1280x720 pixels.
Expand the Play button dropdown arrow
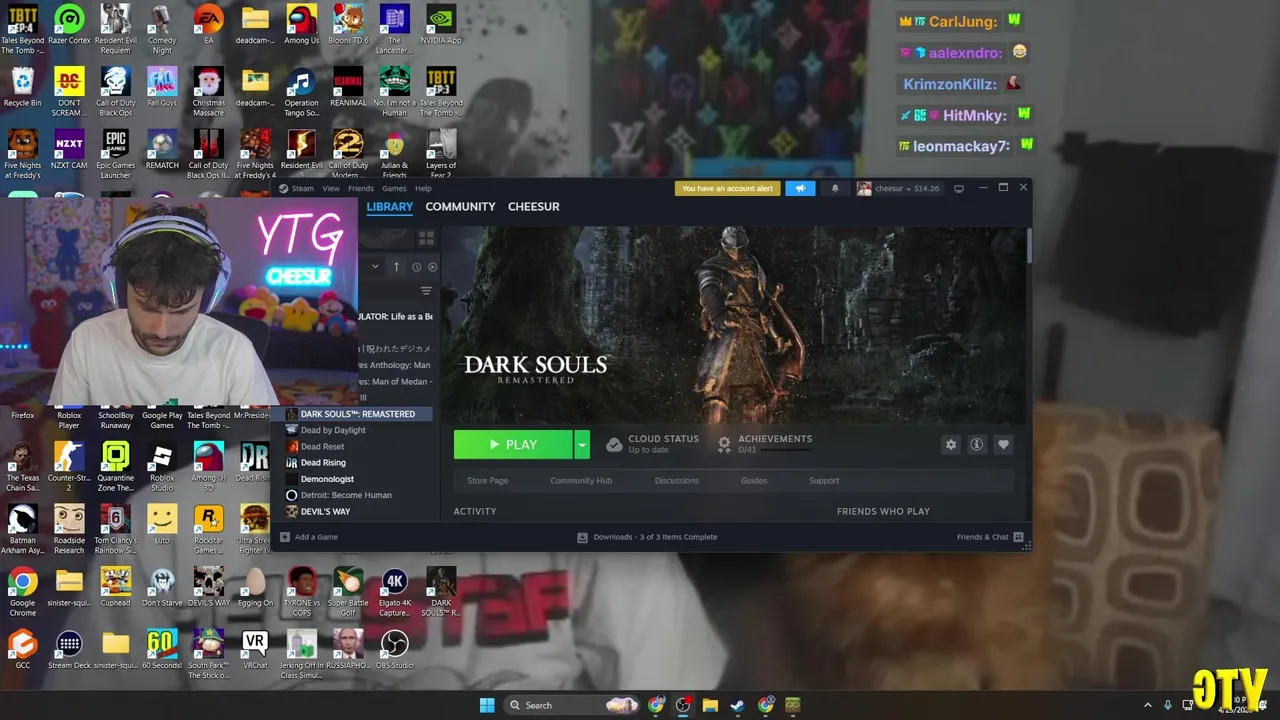(582, 445)
